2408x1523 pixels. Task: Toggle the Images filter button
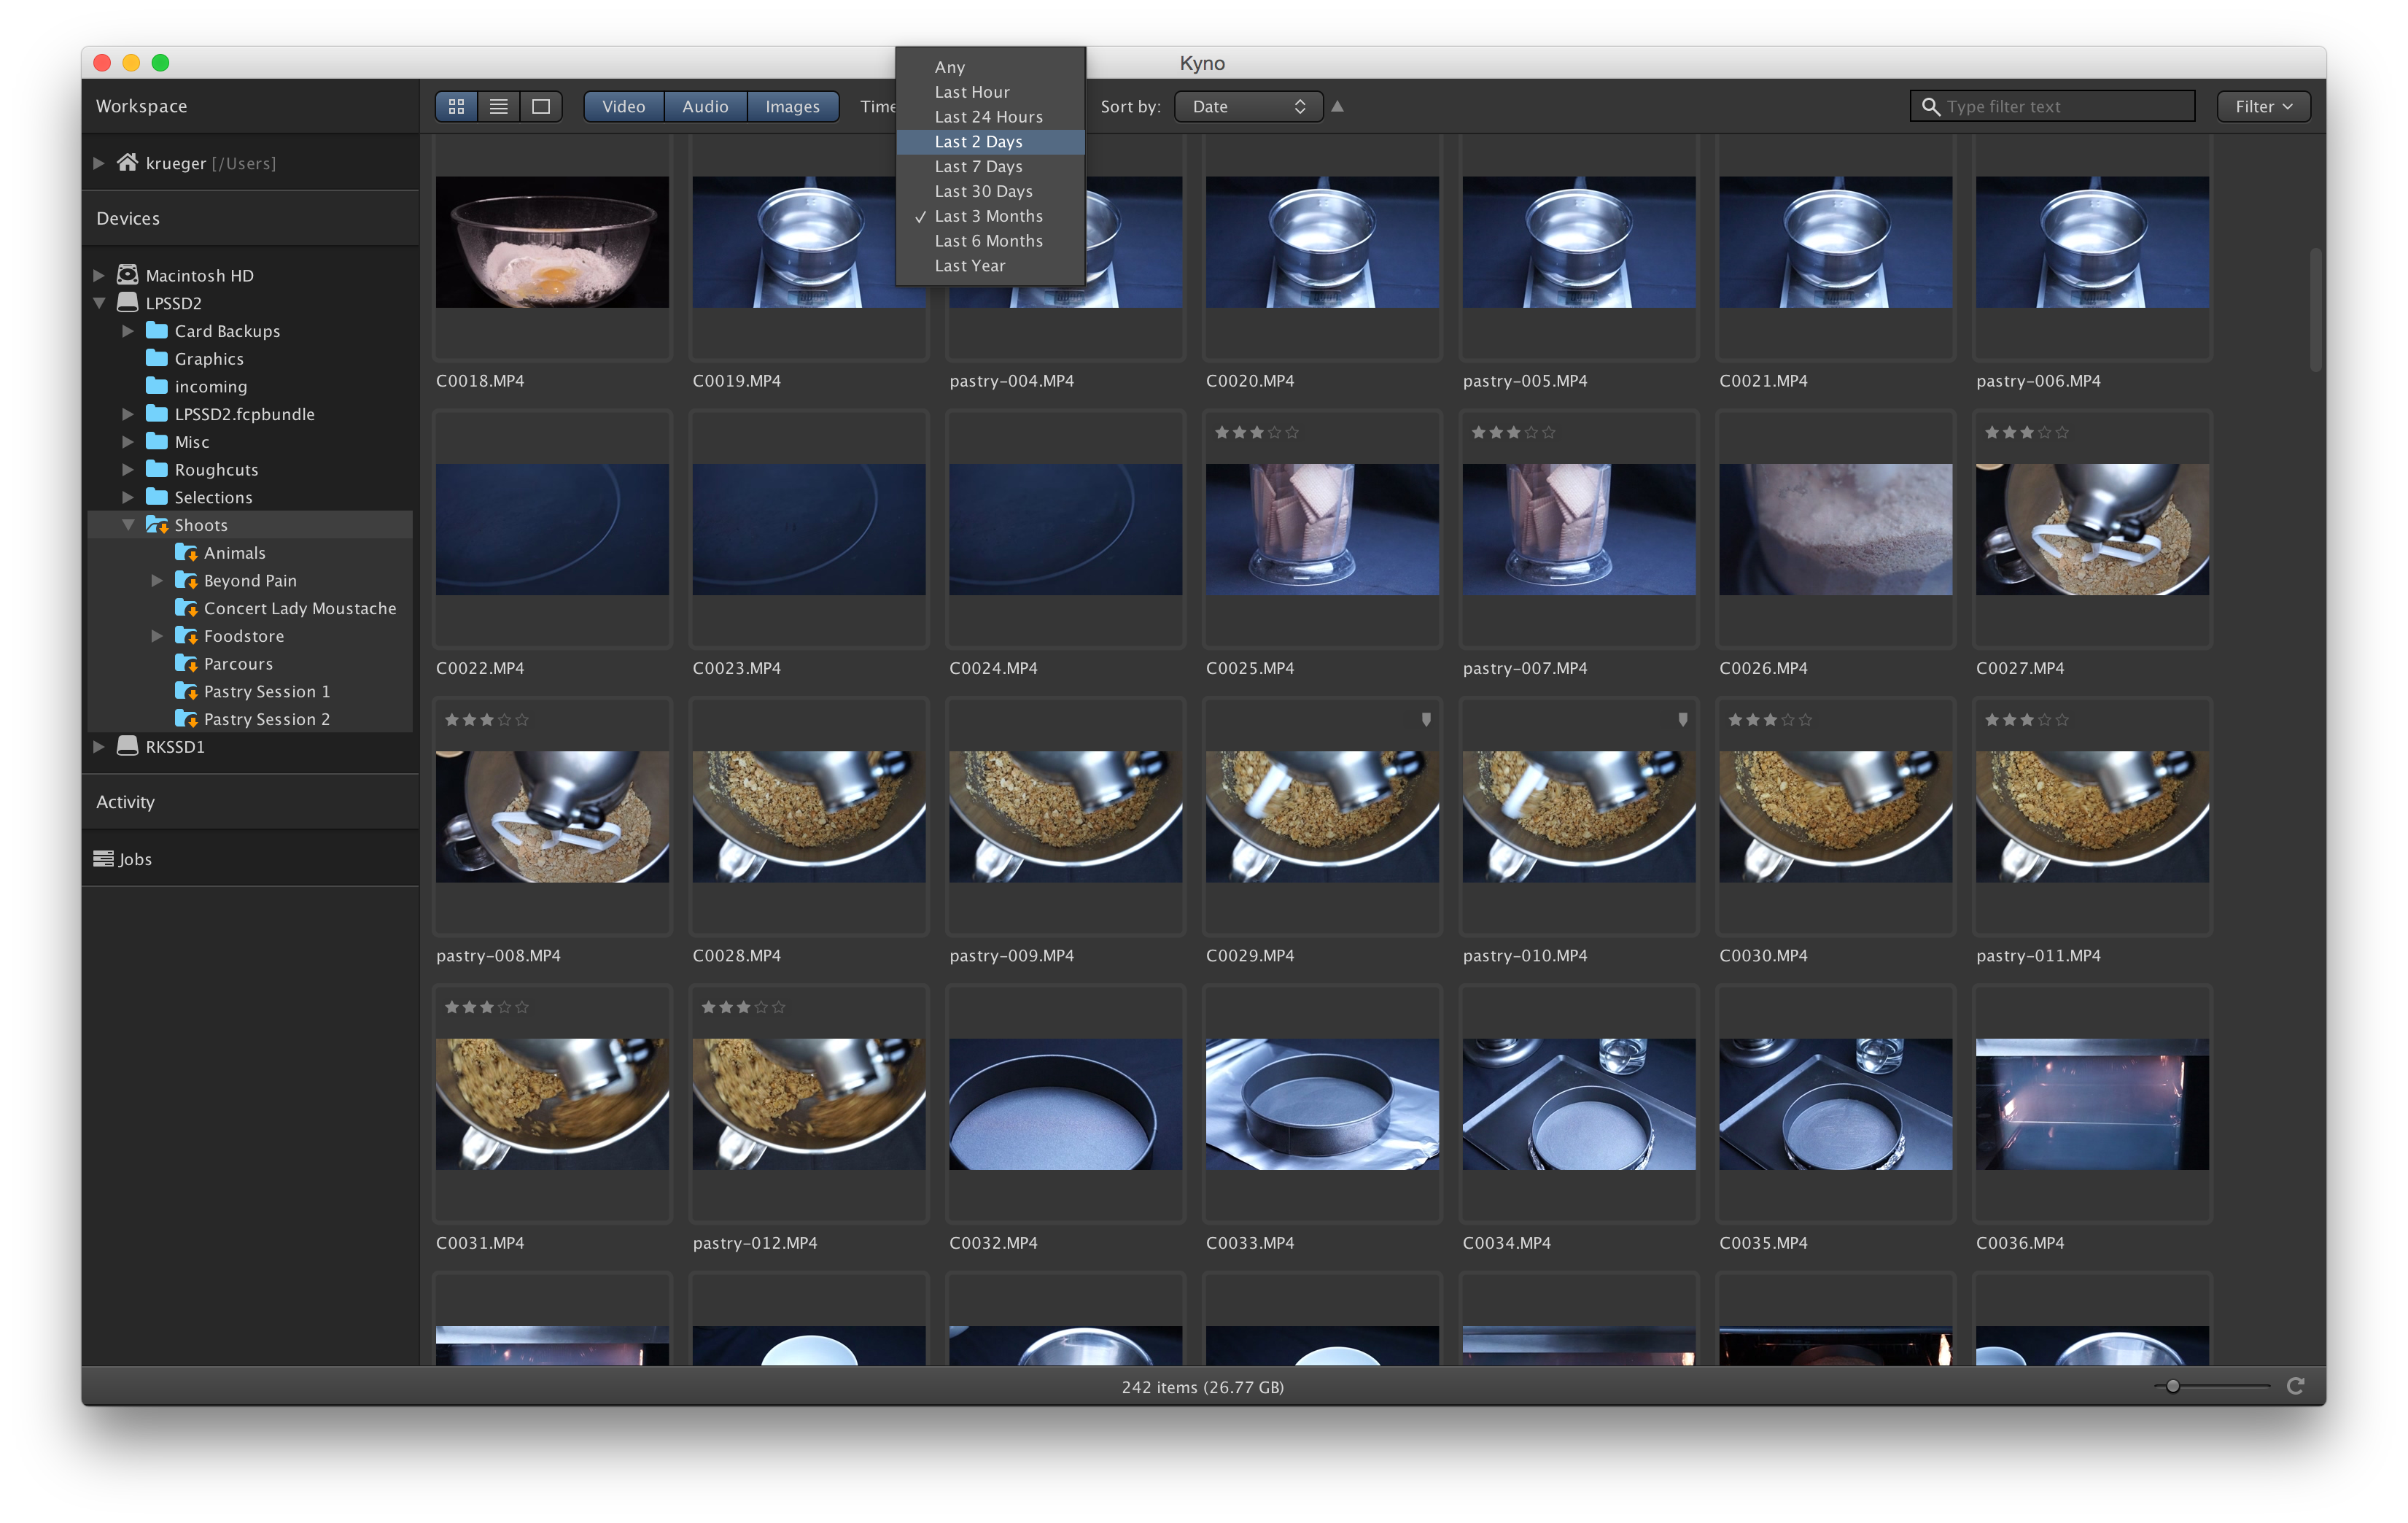click(792, 107)
